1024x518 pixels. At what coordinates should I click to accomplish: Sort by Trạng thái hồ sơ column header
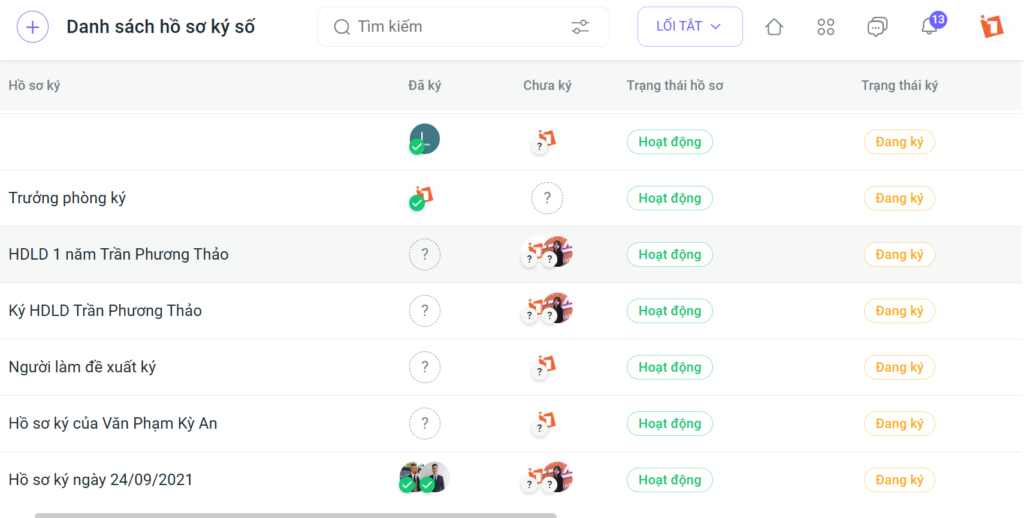(675, 86)
